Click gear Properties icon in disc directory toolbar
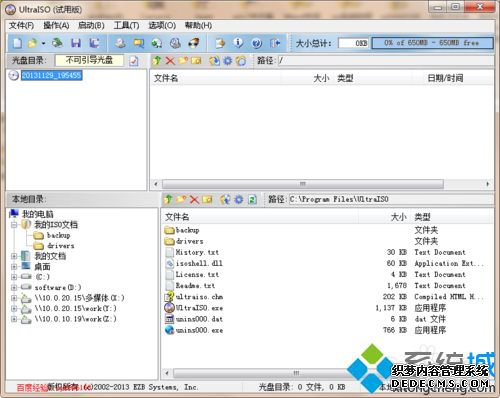 (x=228, y=60)
